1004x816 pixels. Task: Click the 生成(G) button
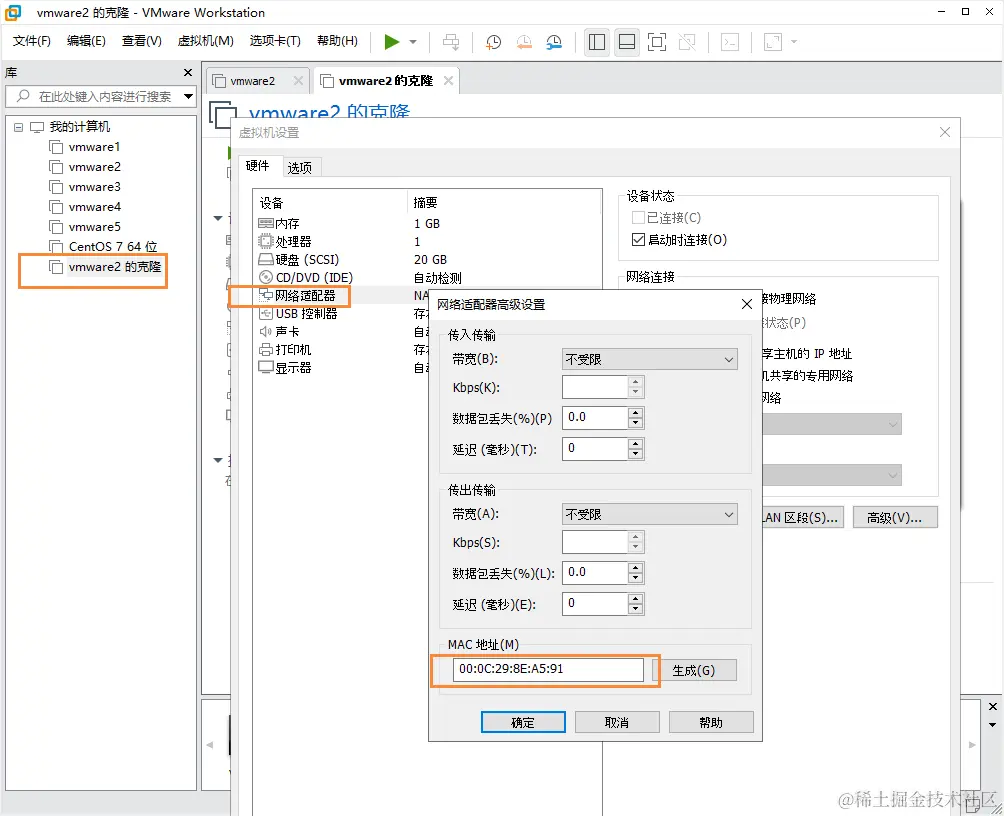[693, 670]
